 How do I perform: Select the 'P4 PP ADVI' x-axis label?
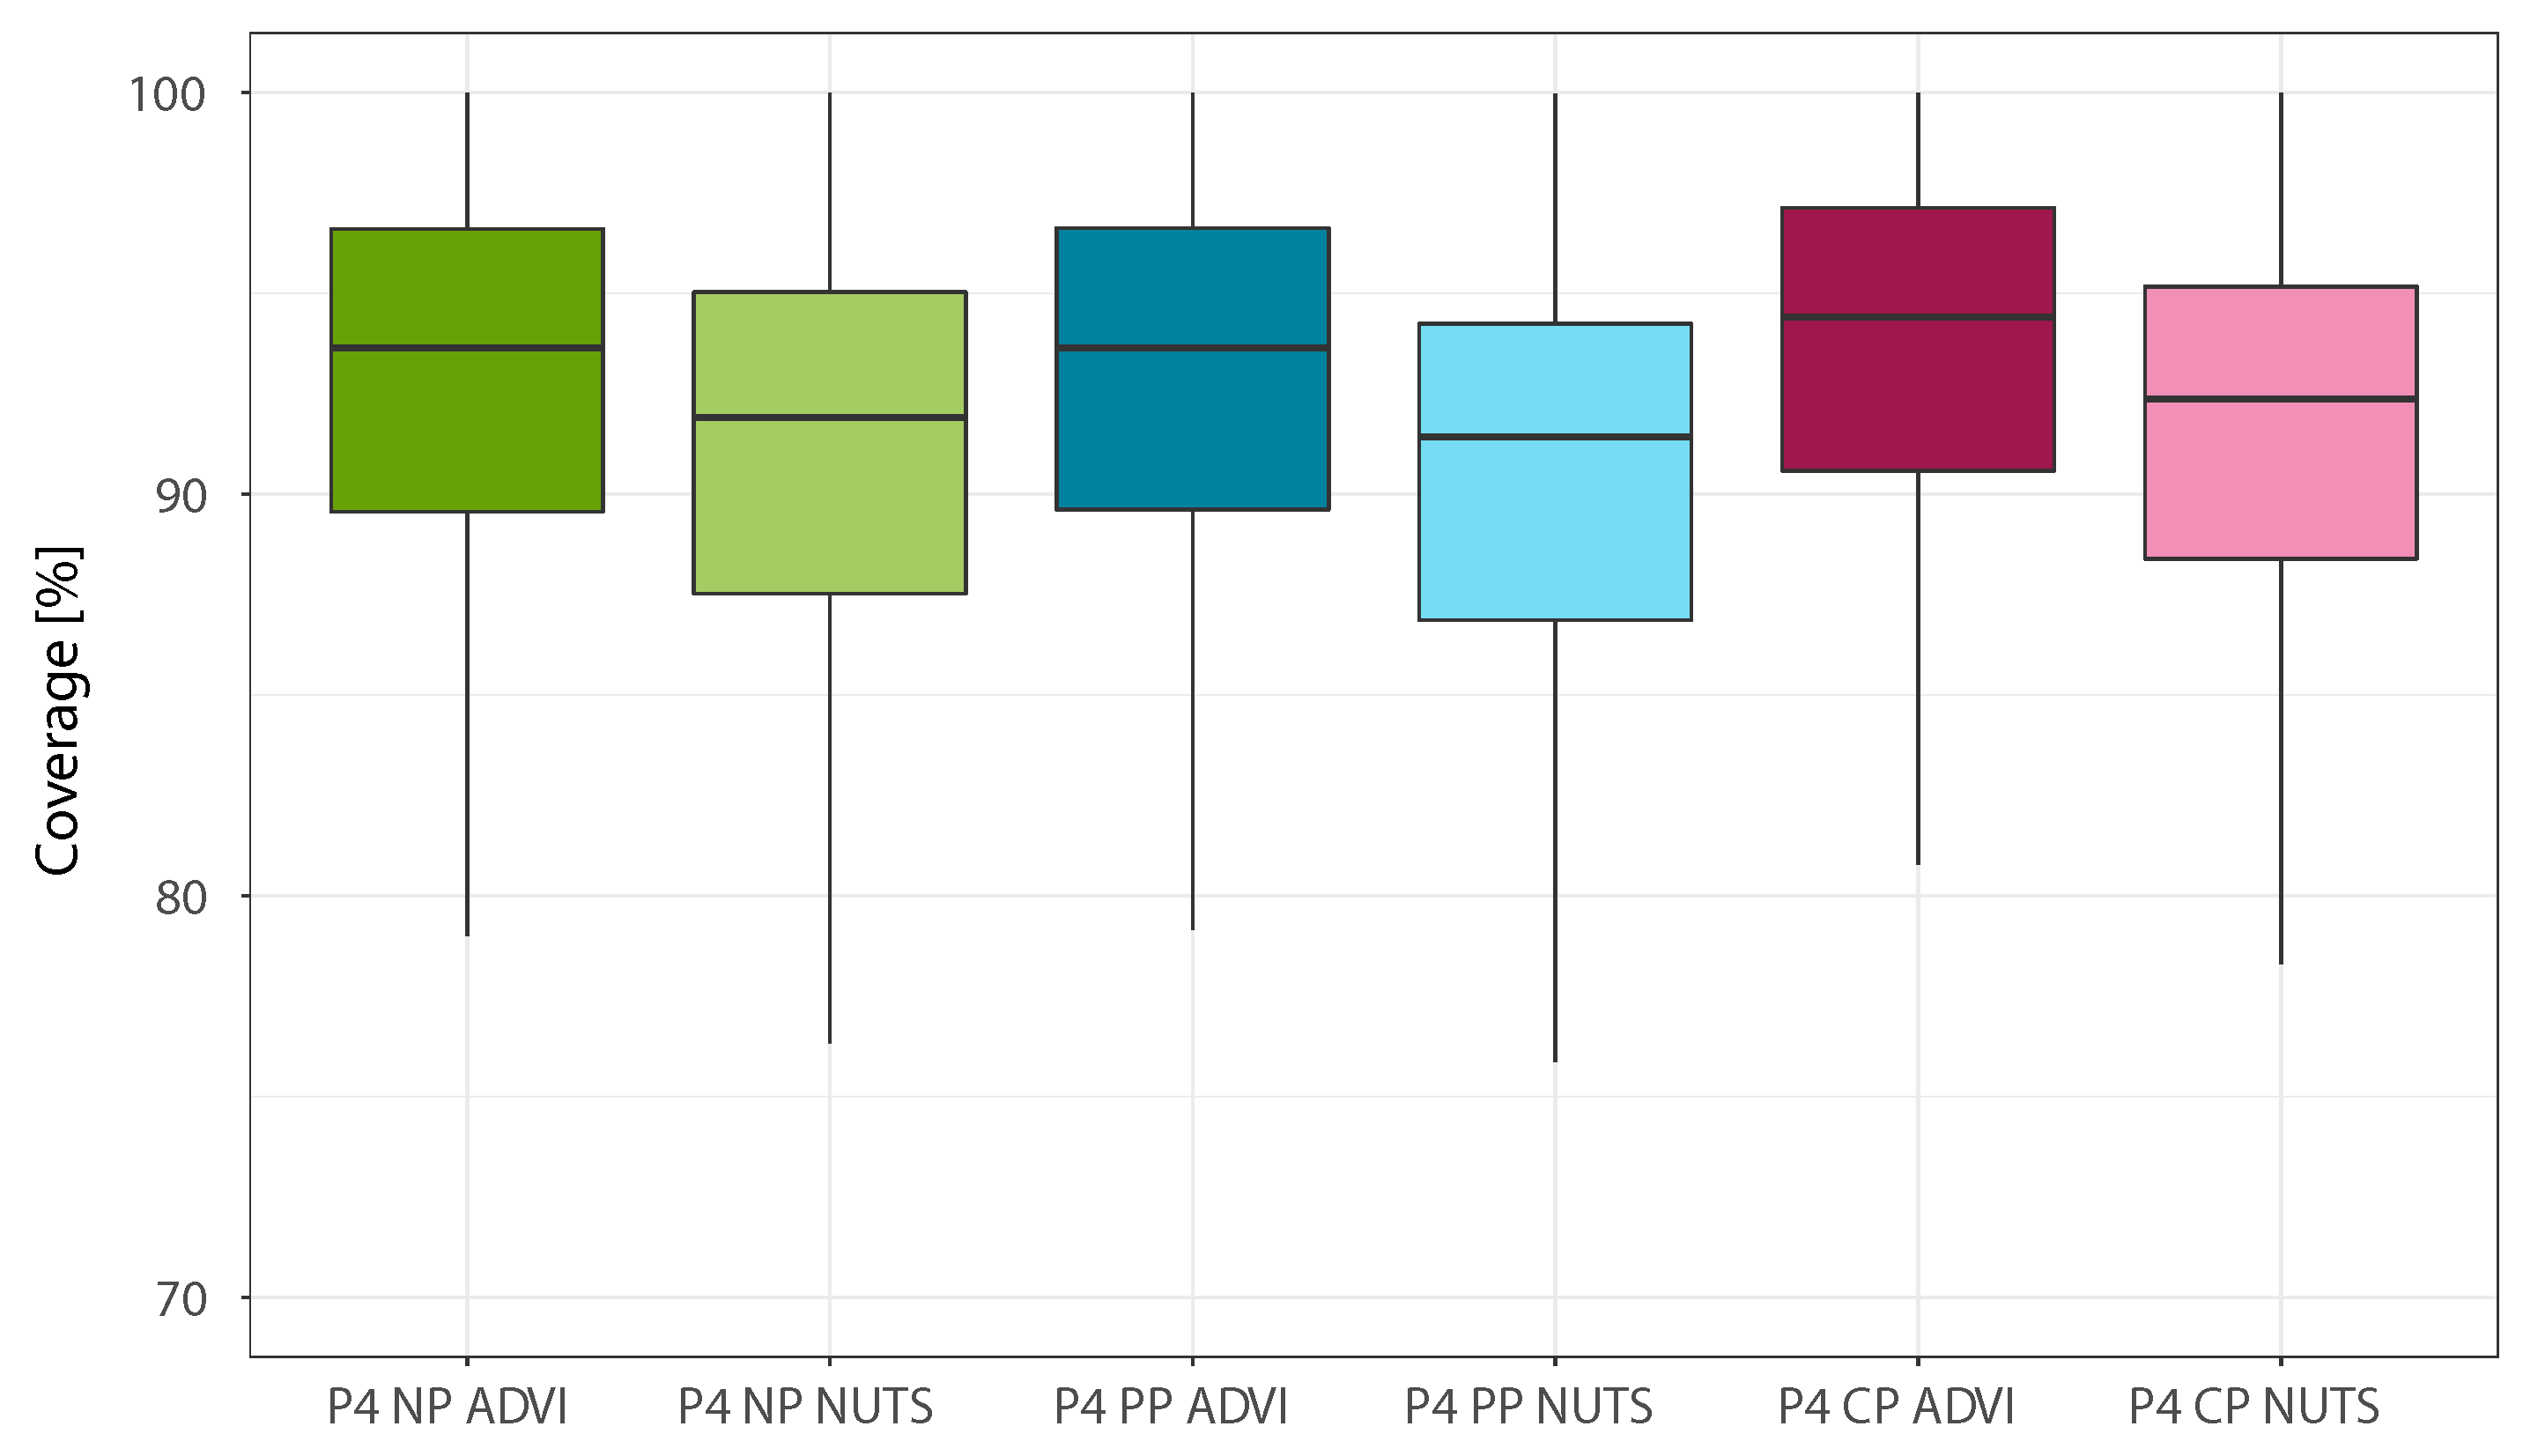pyautogui.click(x=1171, y=1406)
